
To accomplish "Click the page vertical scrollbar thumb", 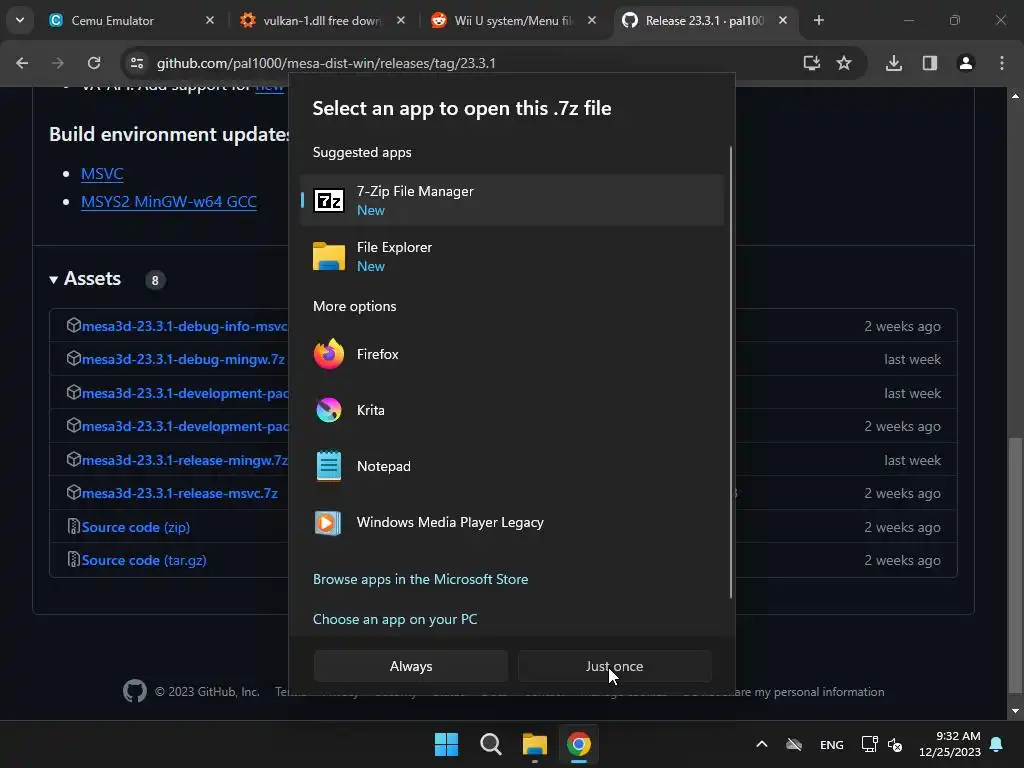I will pyautogui.click(x=1015, y=565).
